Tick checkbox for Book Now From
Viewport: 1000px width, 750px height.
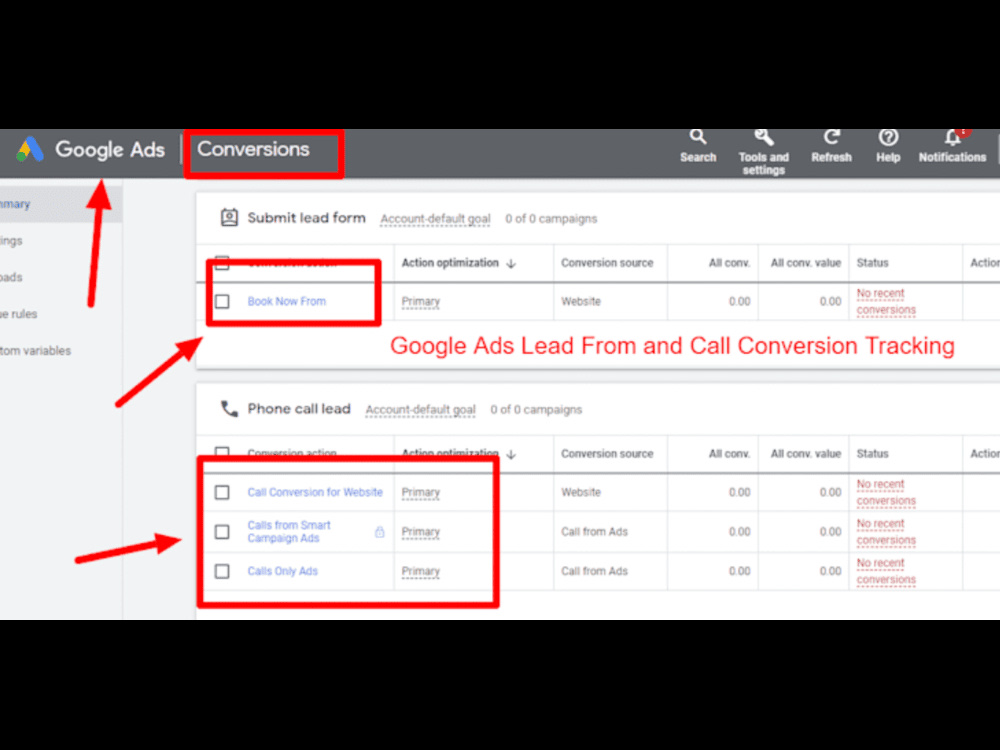222,301
